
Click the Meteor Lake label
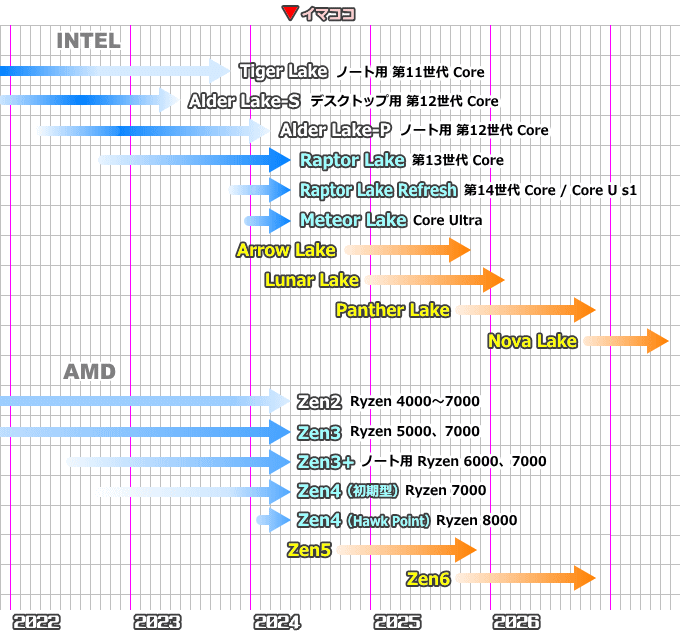(353, 220)
